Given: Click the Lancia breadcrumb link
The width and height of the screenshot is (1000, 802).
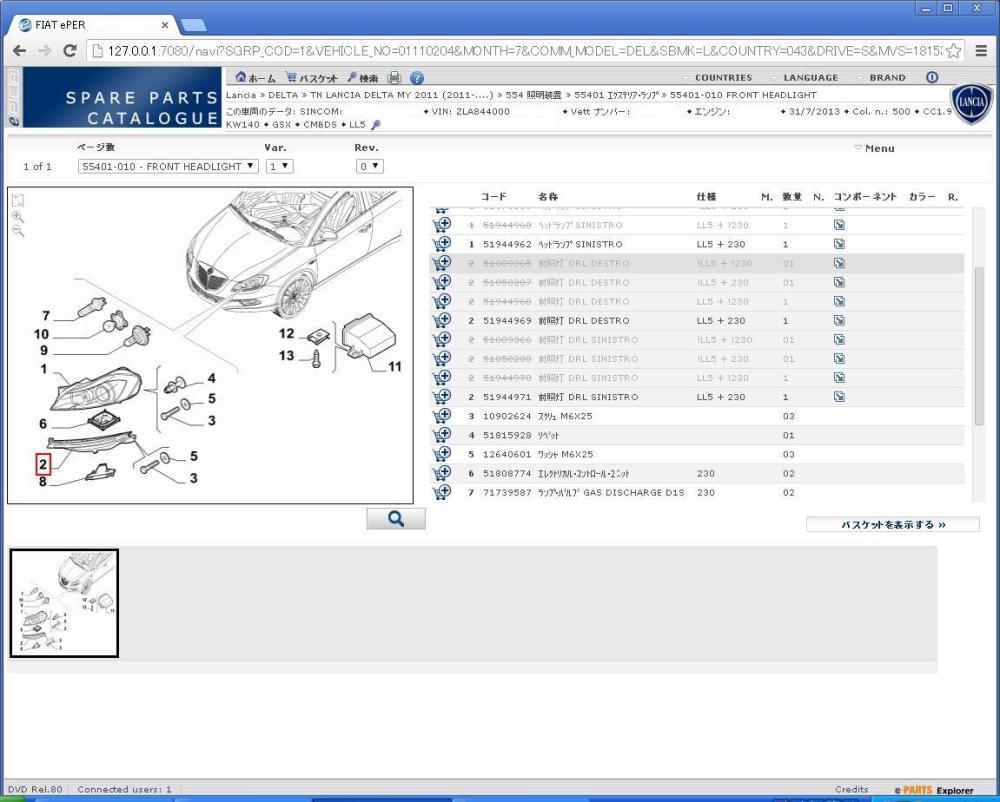Looking at the screenshot, I should pyautogui.click(x=241, y=95).
